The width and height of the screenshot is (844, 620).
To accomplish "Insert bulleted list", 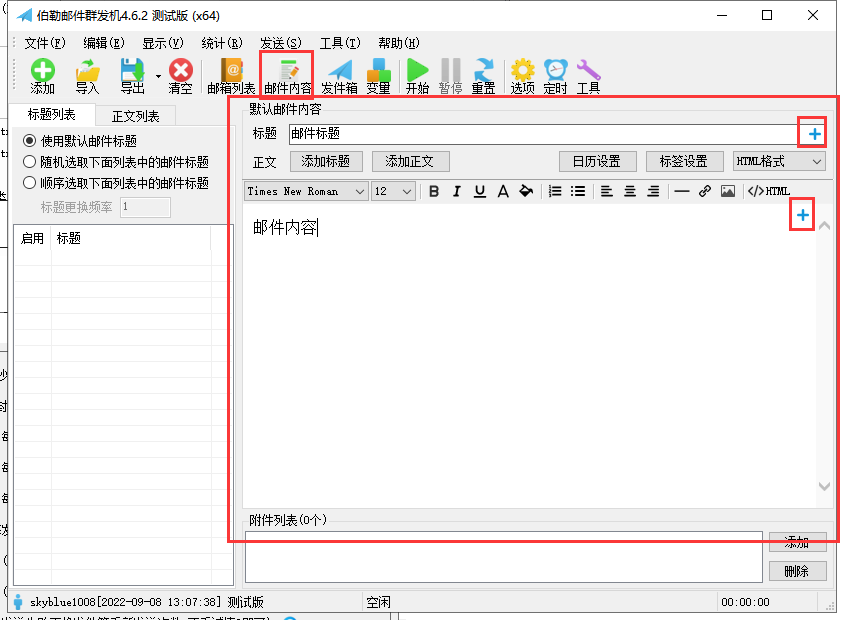I will coord(578,192).
